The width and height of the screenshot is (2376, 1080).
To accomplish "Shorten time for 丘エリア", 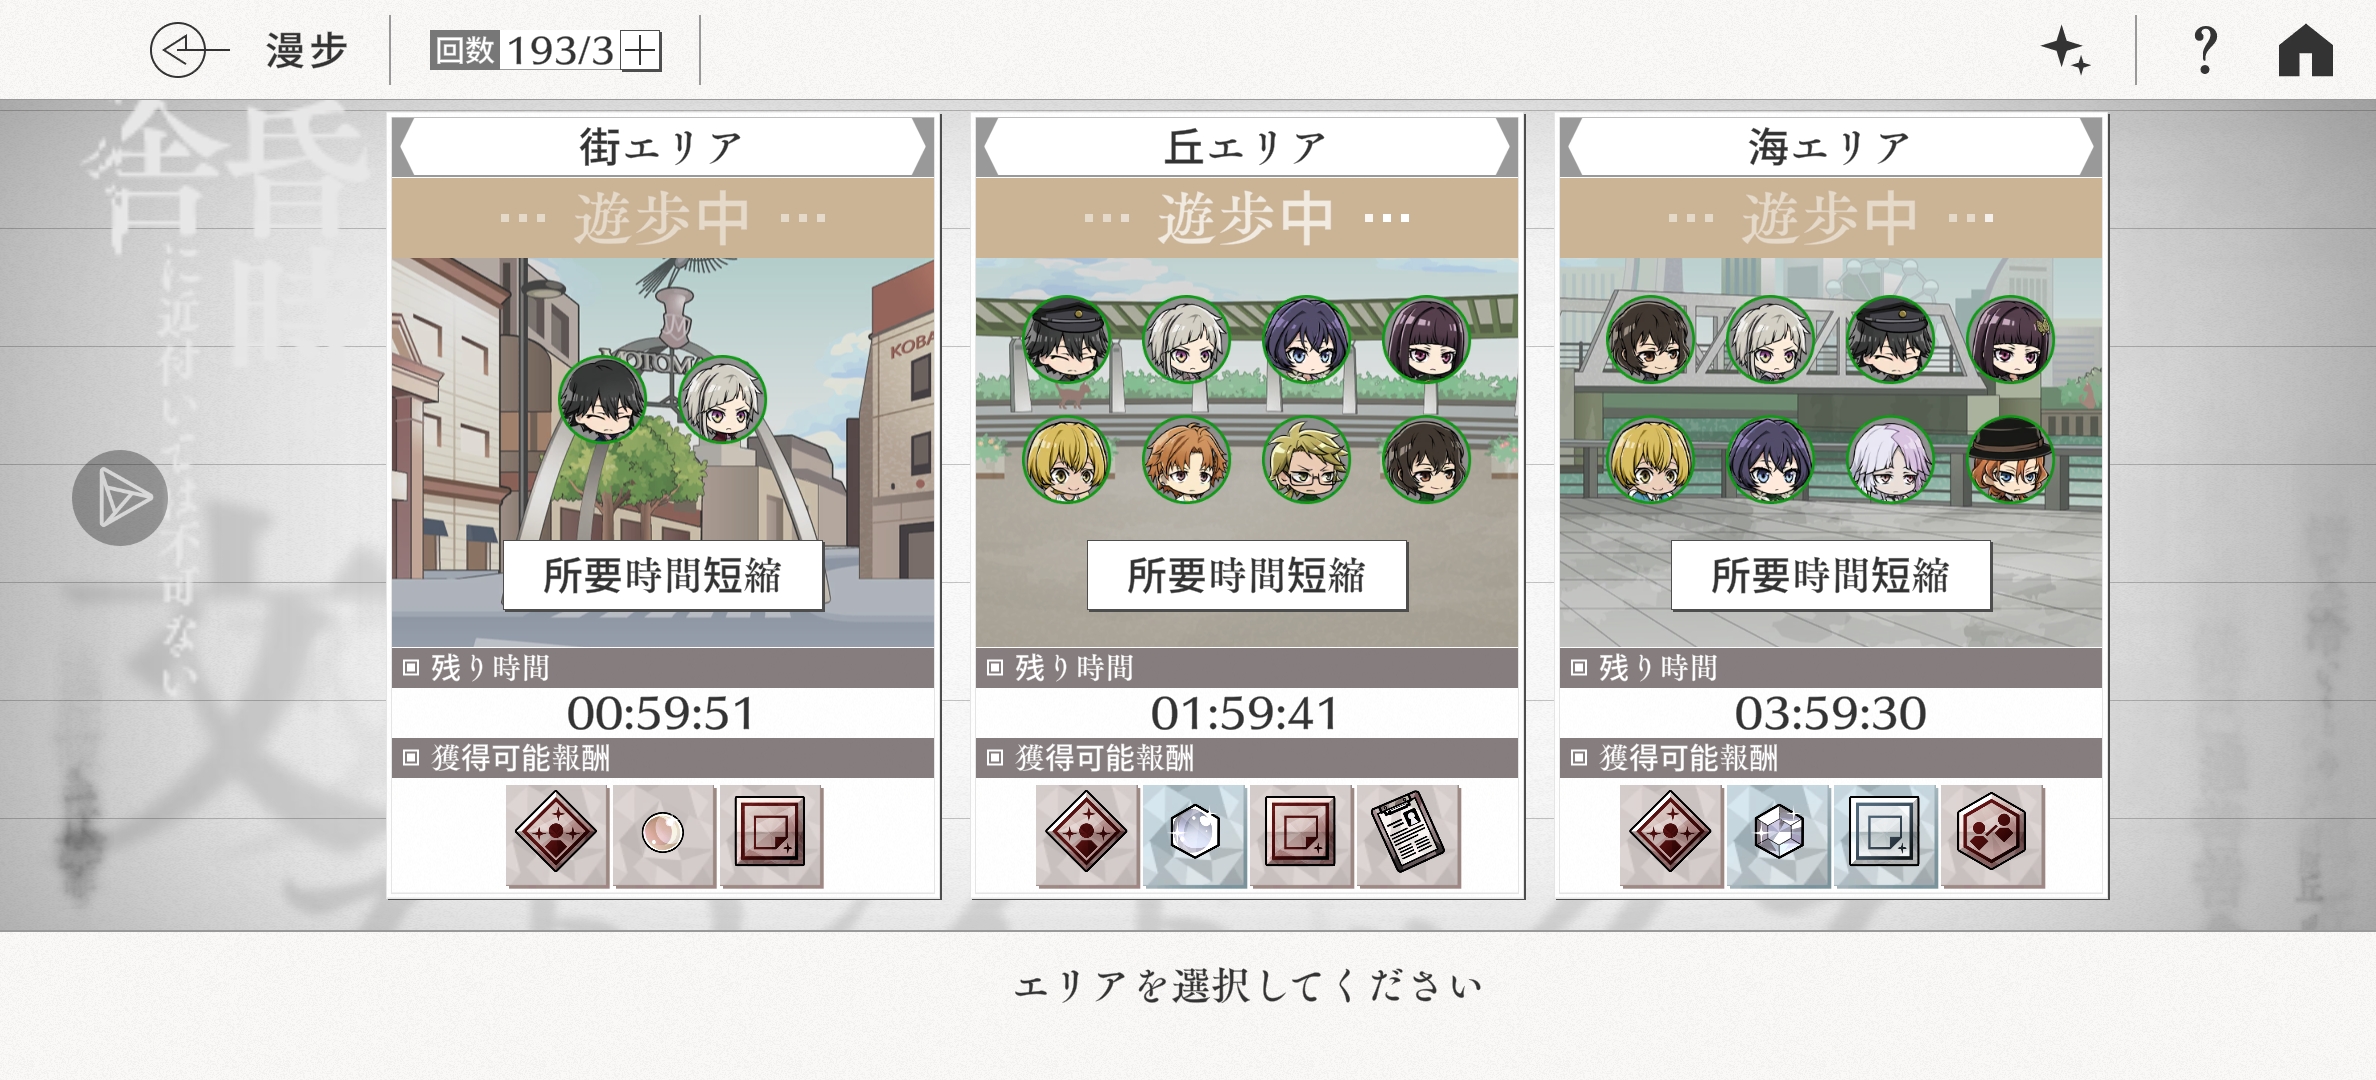I will 1247,576.
